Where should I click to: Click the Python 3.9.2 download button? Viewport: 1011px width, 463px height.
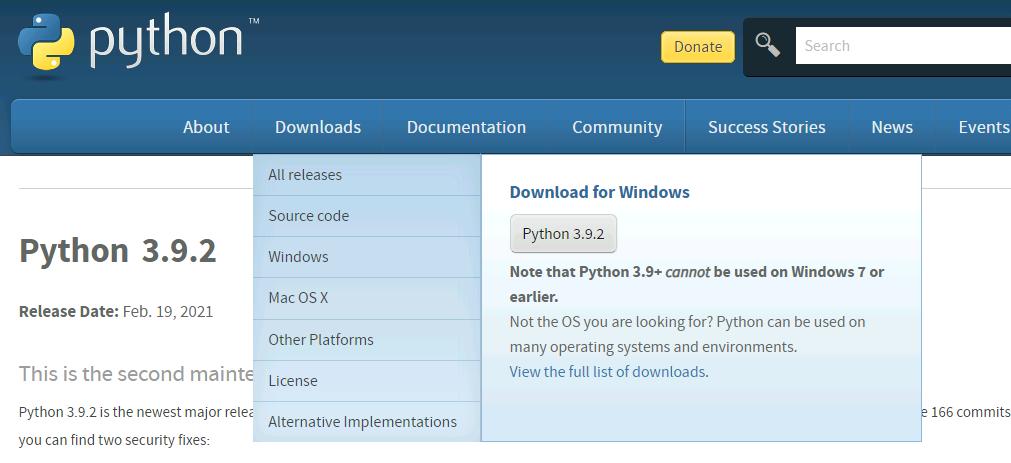coord(563,233)
